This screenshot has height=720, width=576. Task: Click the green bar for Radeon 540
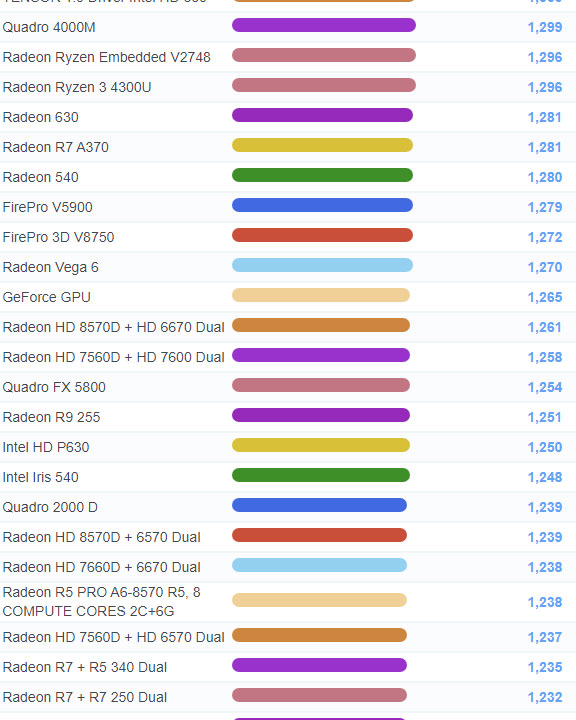[322, 175]
